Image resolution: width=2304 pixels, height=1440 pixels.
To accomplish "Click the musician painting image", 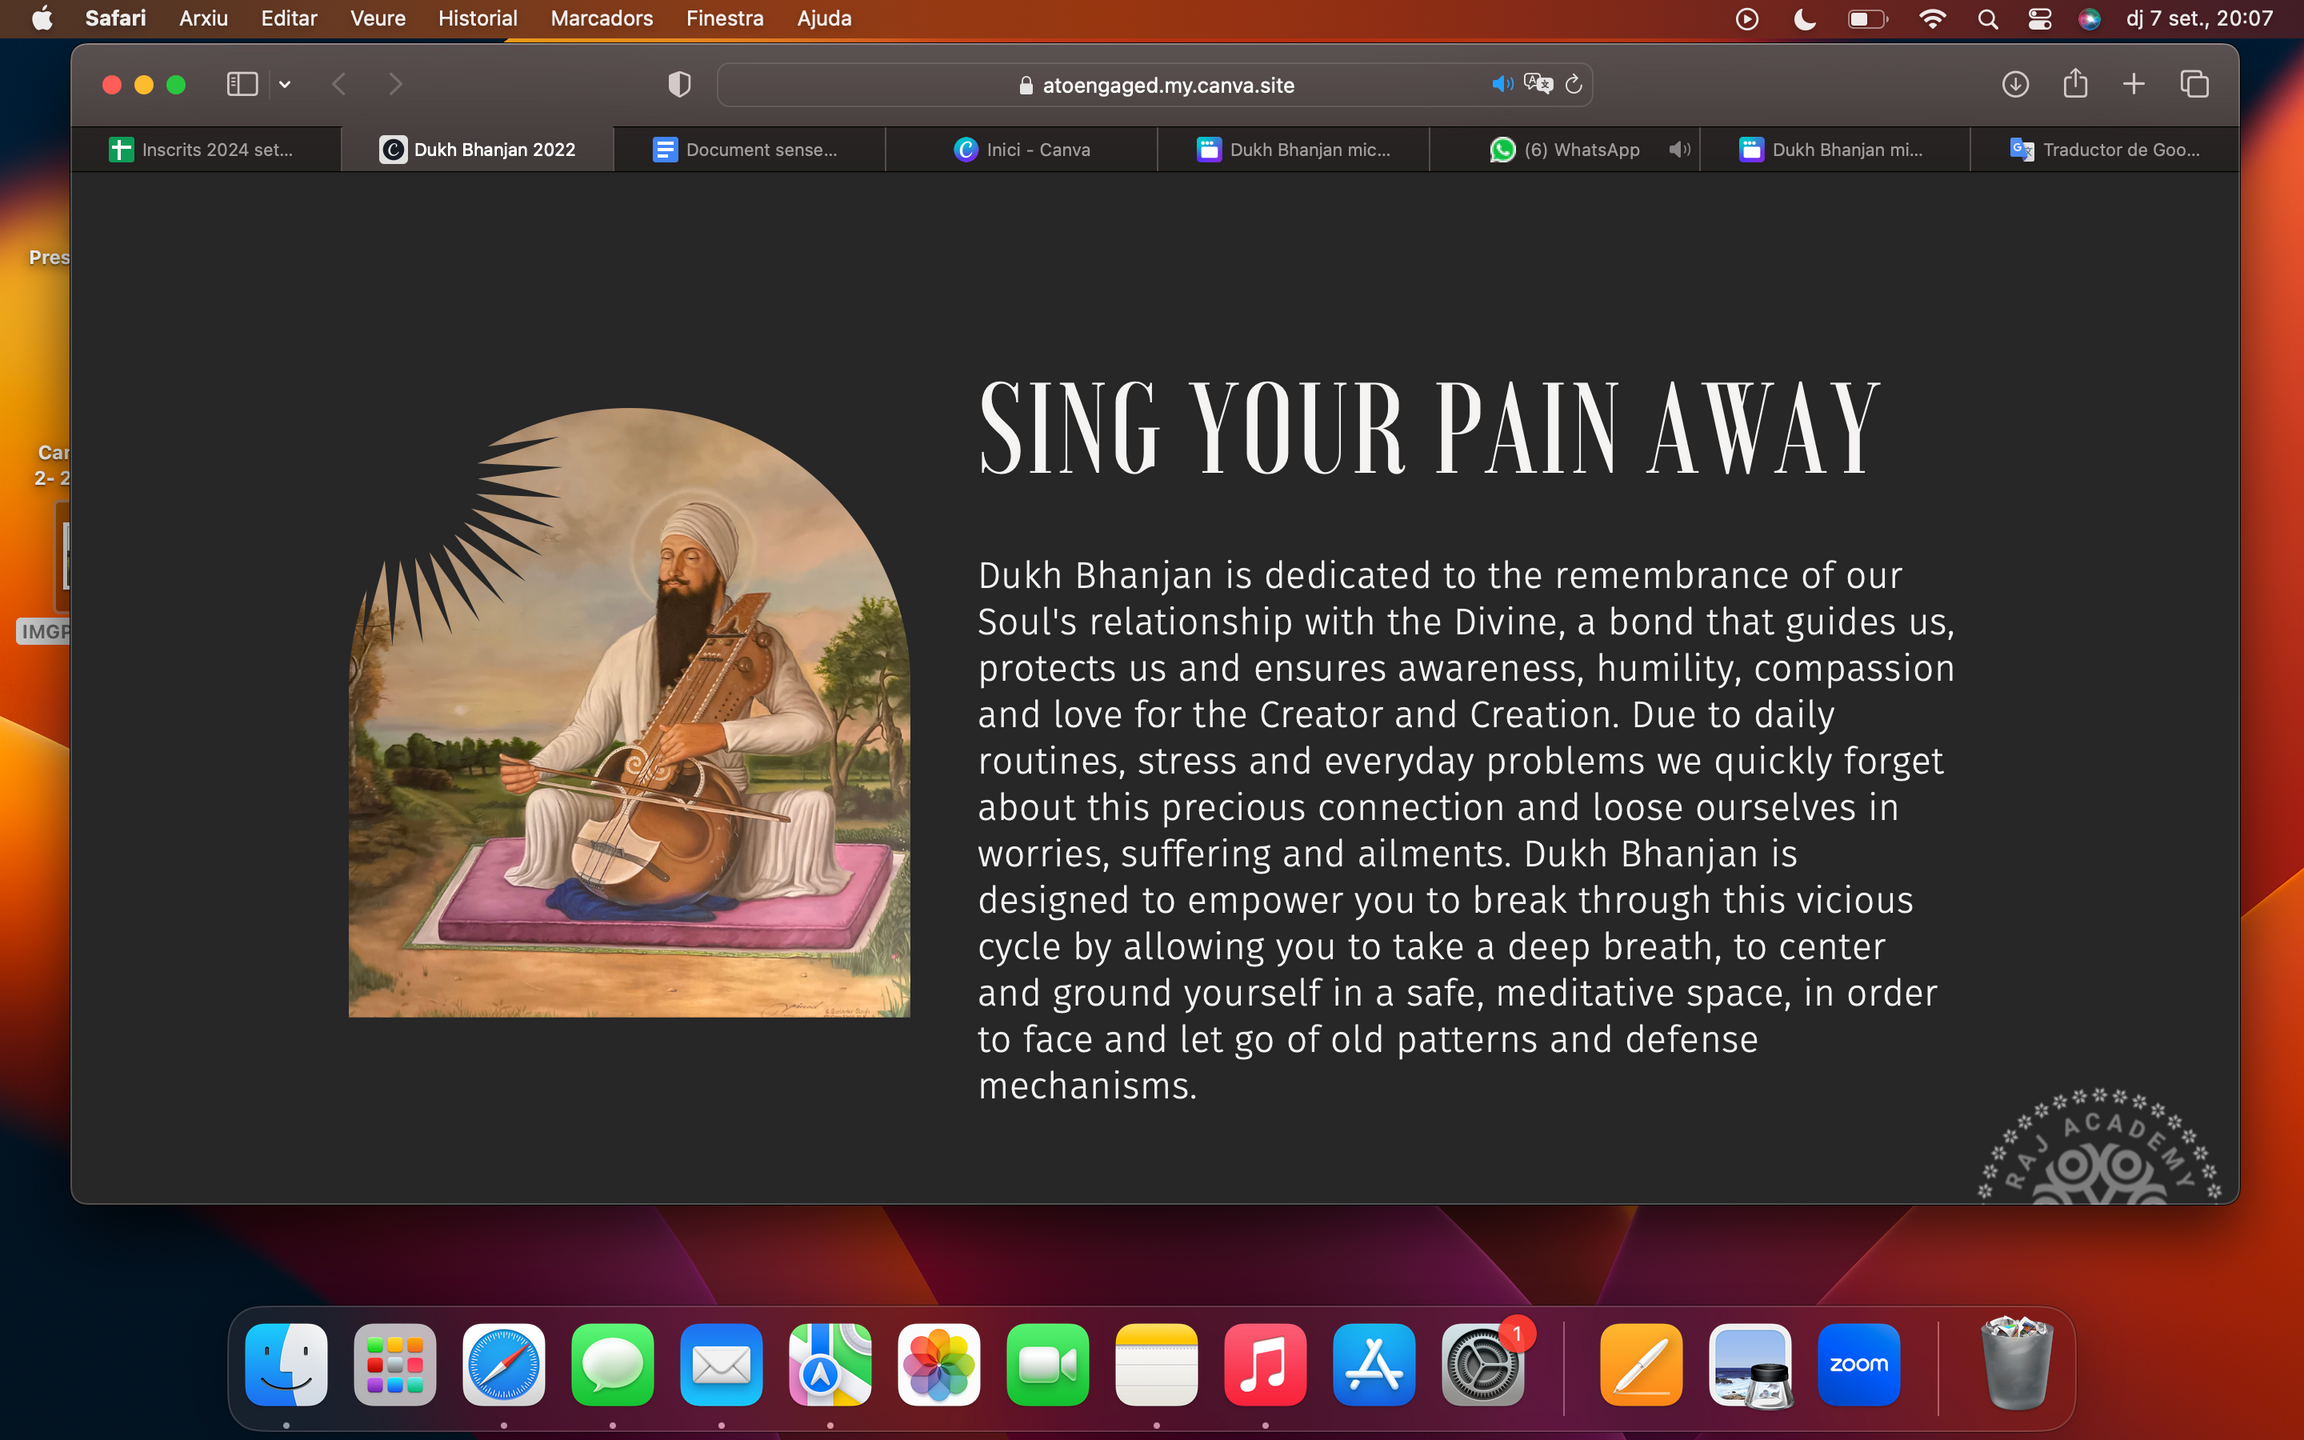I will pos(629,712).
